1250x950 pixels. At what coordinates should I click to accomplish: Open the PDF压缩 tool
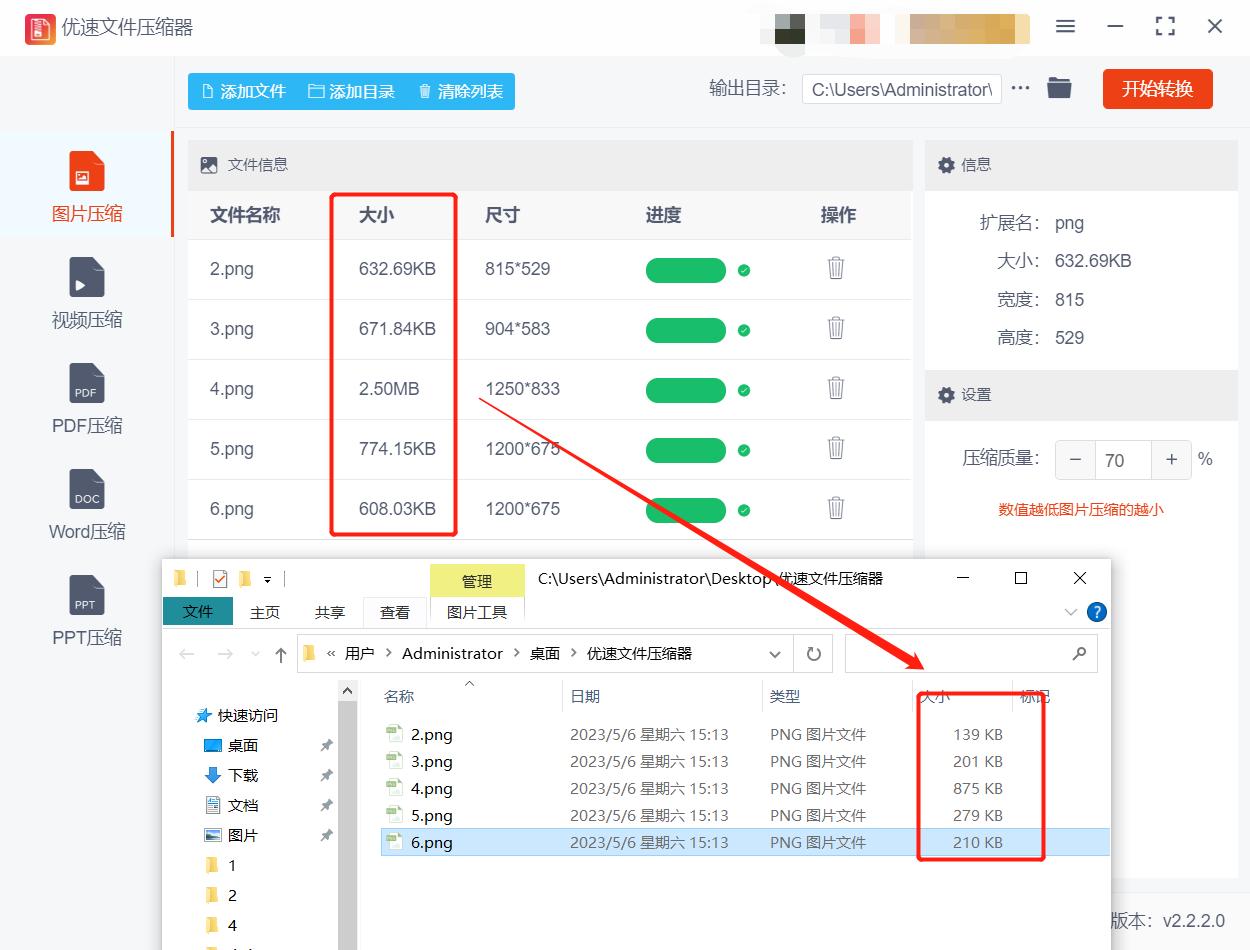click(x=86, y=383)
